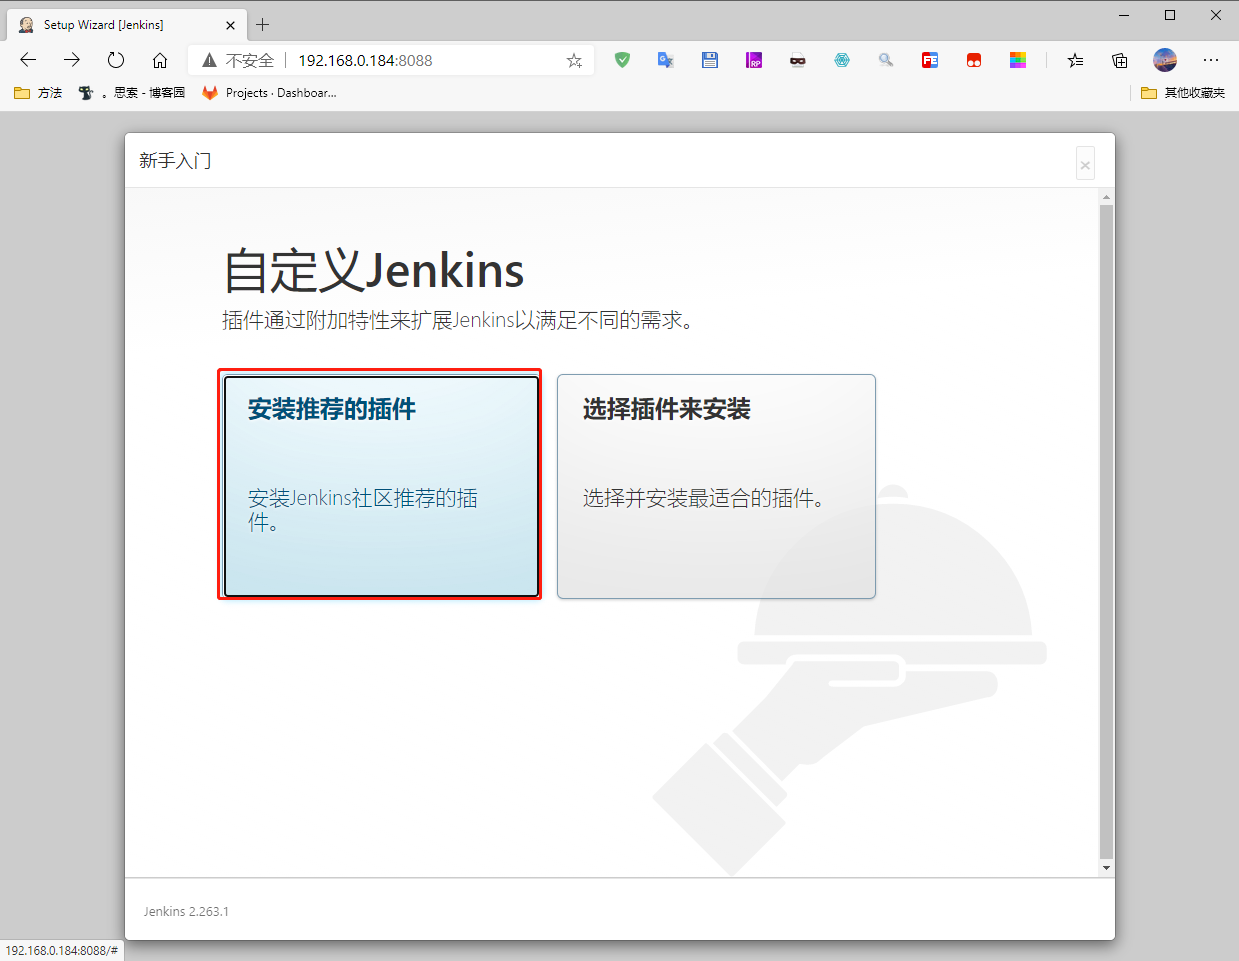Viewport: 1239px width, 961px height.
Task: Click 安装推荐的插件 install option
Action: pyautogui.click(x=381, y=486)
